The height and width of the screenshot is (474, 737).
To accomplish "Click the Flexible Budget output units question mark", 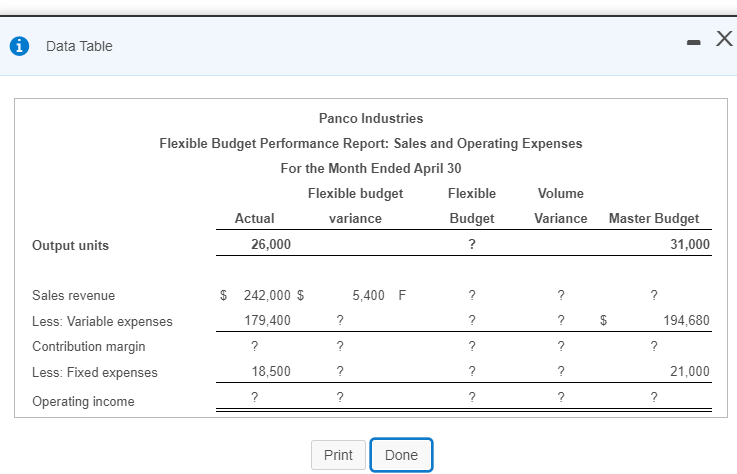I will [471, 245].
